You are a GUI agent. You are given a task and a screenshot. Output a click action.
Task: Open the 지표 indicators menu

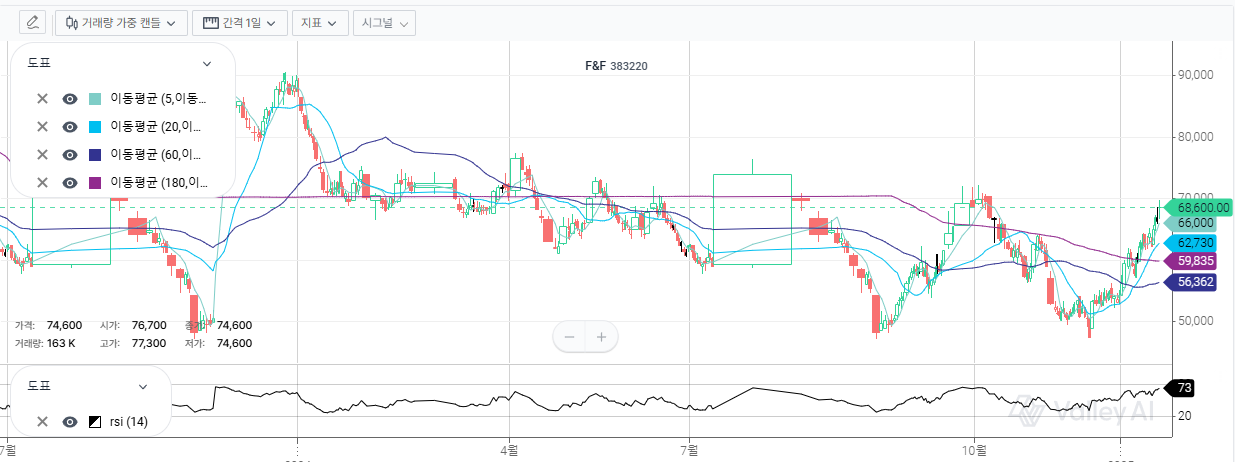(319, 22)
